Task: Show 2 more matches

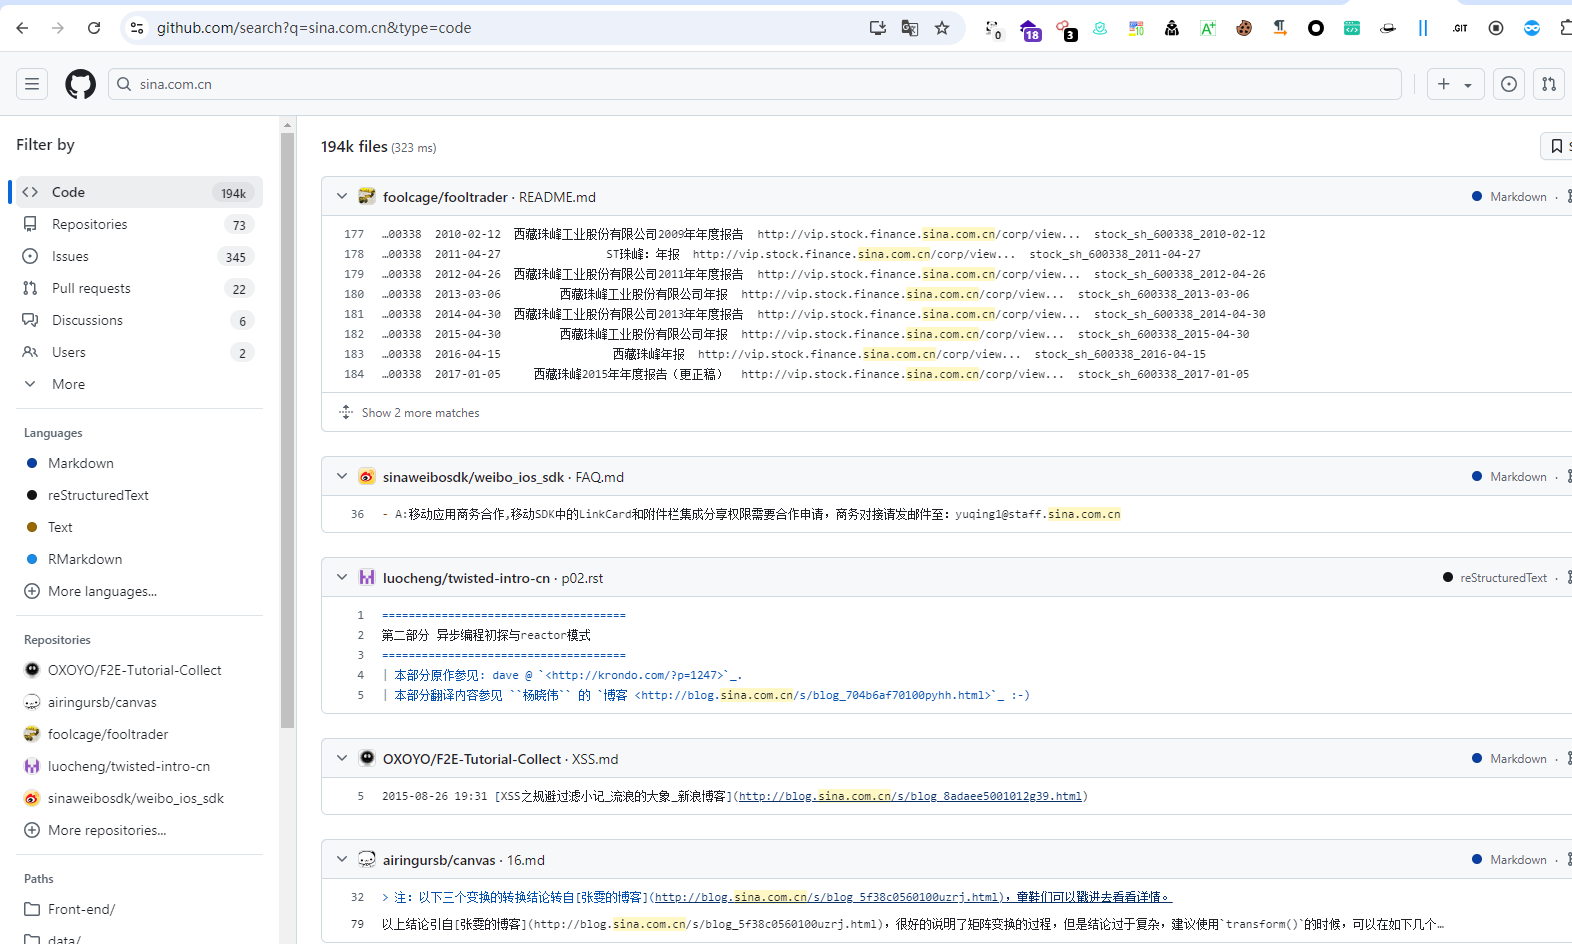Action: click(x=420, y=413)
